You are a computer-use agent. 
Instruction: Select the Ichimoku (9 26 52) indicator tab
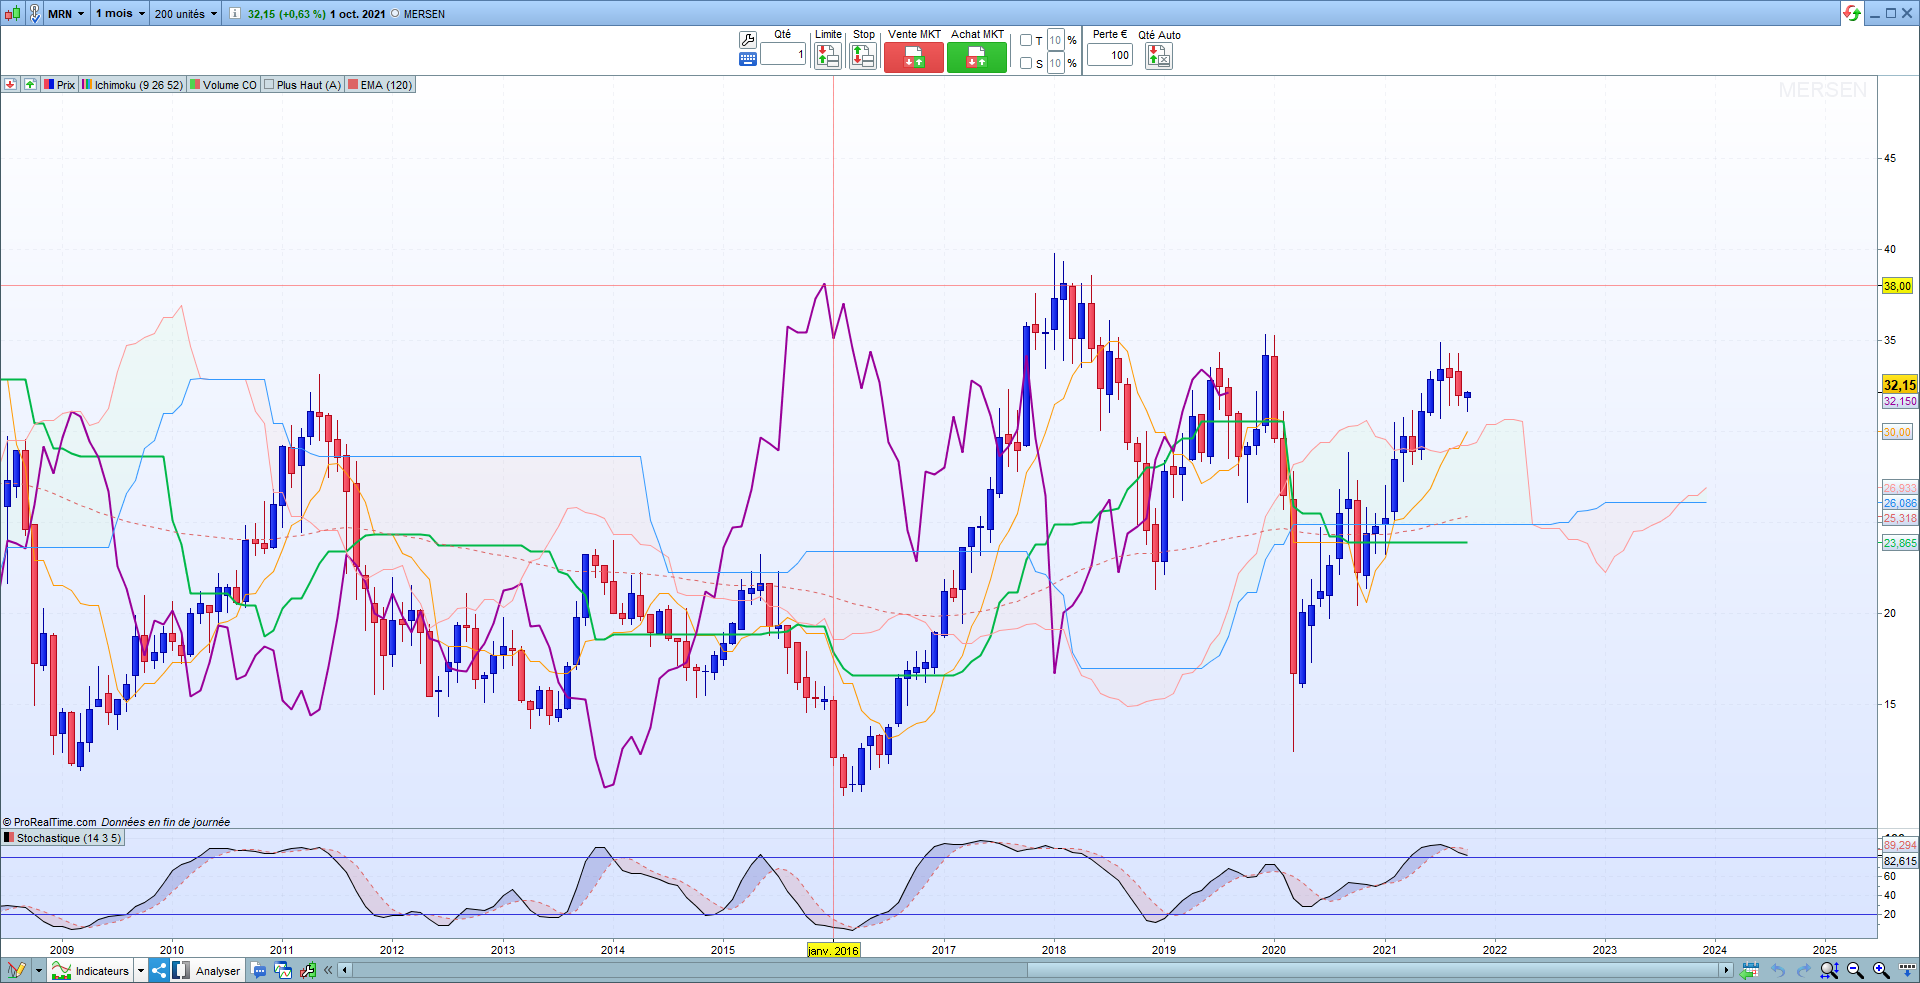(133, 85)
